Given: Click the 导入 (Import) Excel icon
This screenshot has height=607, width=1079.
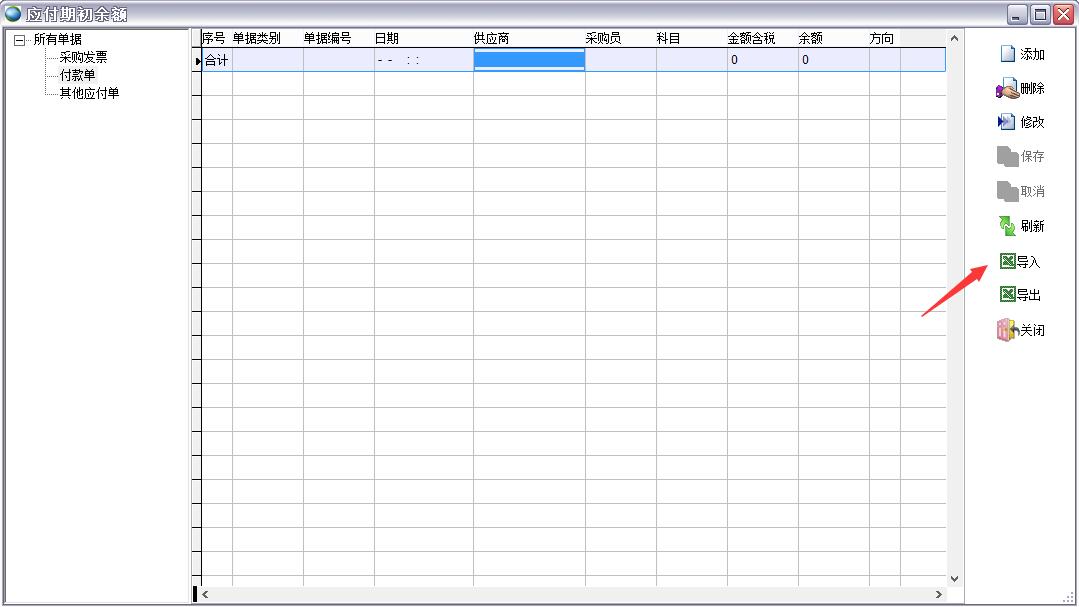Looking at the screenshot, I should click(1008, 262).
